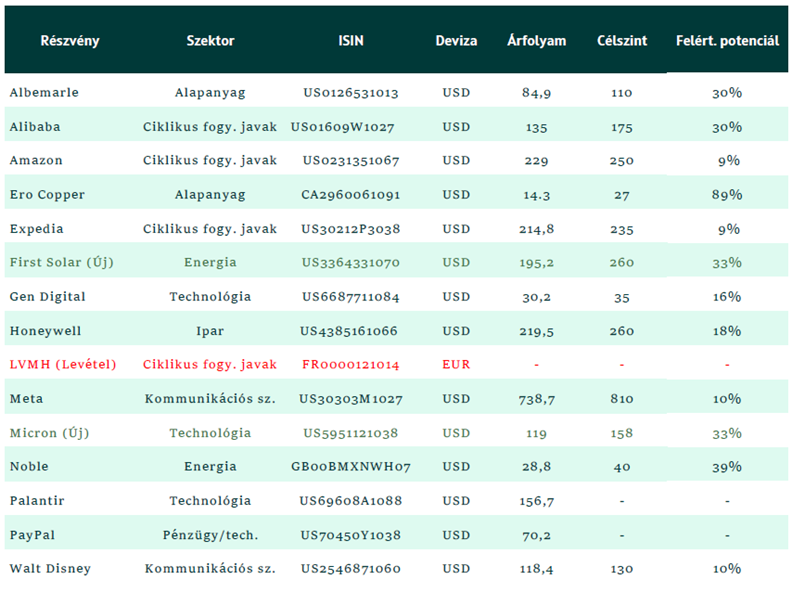The image size is (792, 605).
Task: Click Walt Disney's target '130'
Action: click(x=622, y=569)
